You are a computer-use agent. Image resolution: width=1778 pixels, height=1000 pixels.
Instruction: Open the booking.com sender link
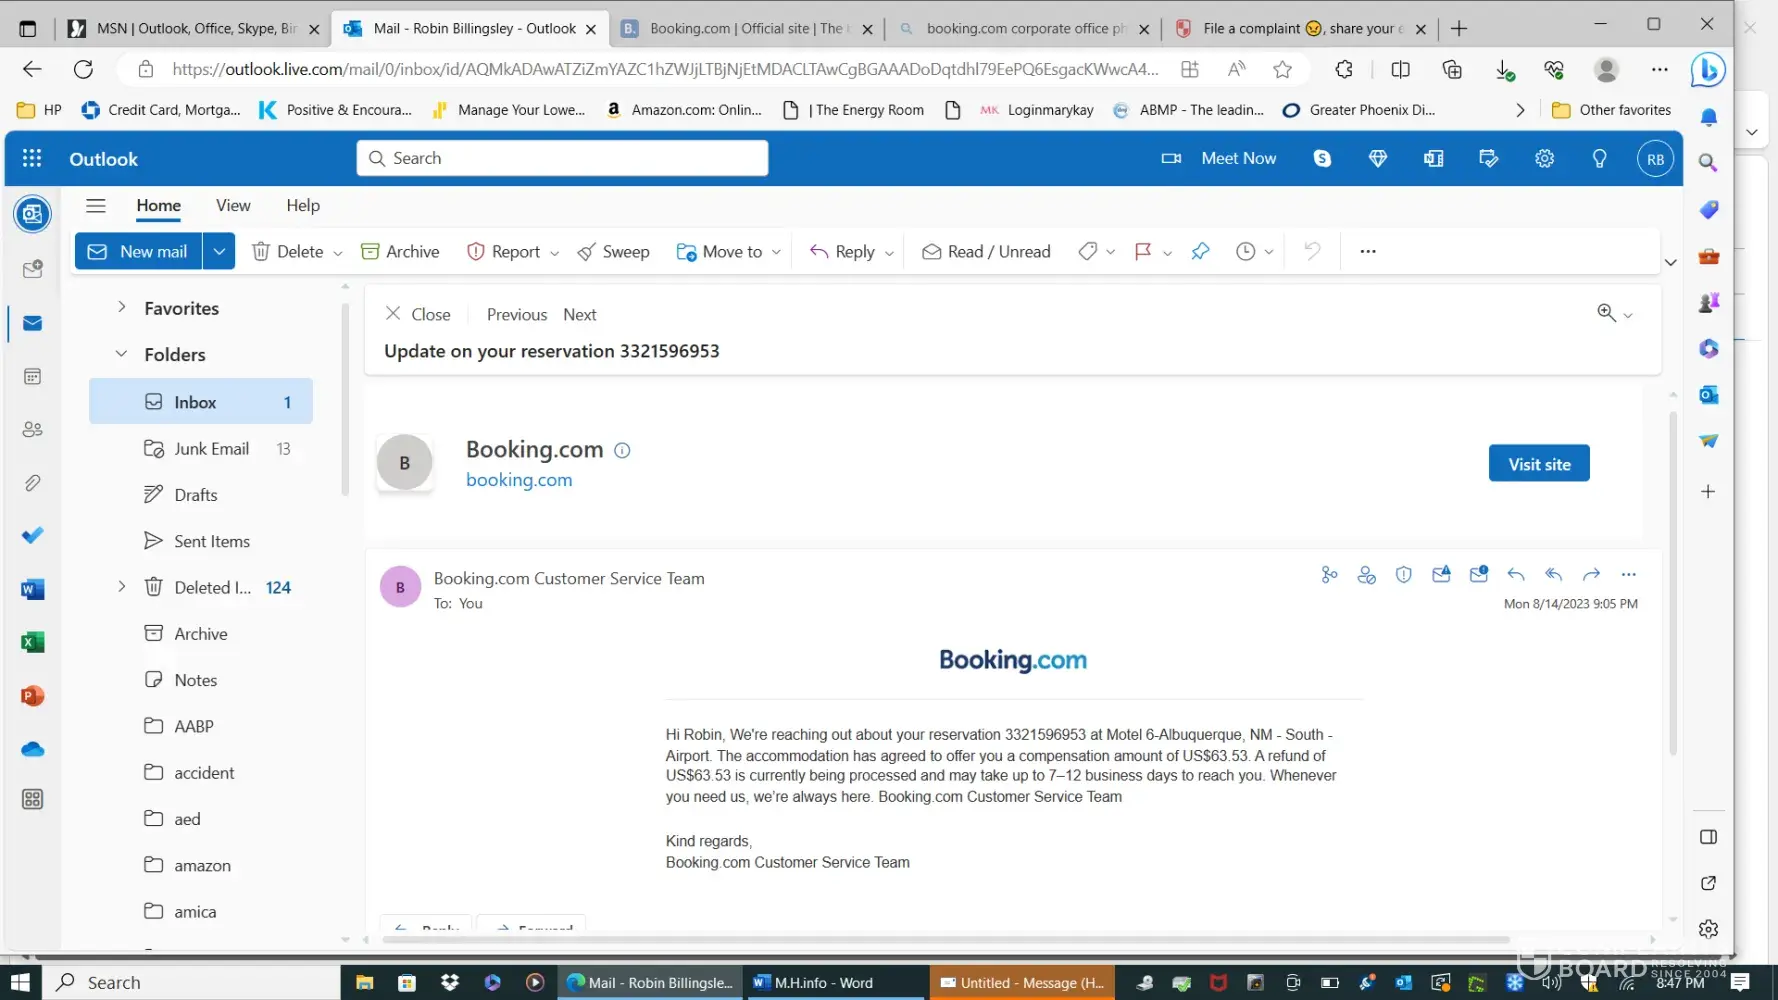(519, 480)
